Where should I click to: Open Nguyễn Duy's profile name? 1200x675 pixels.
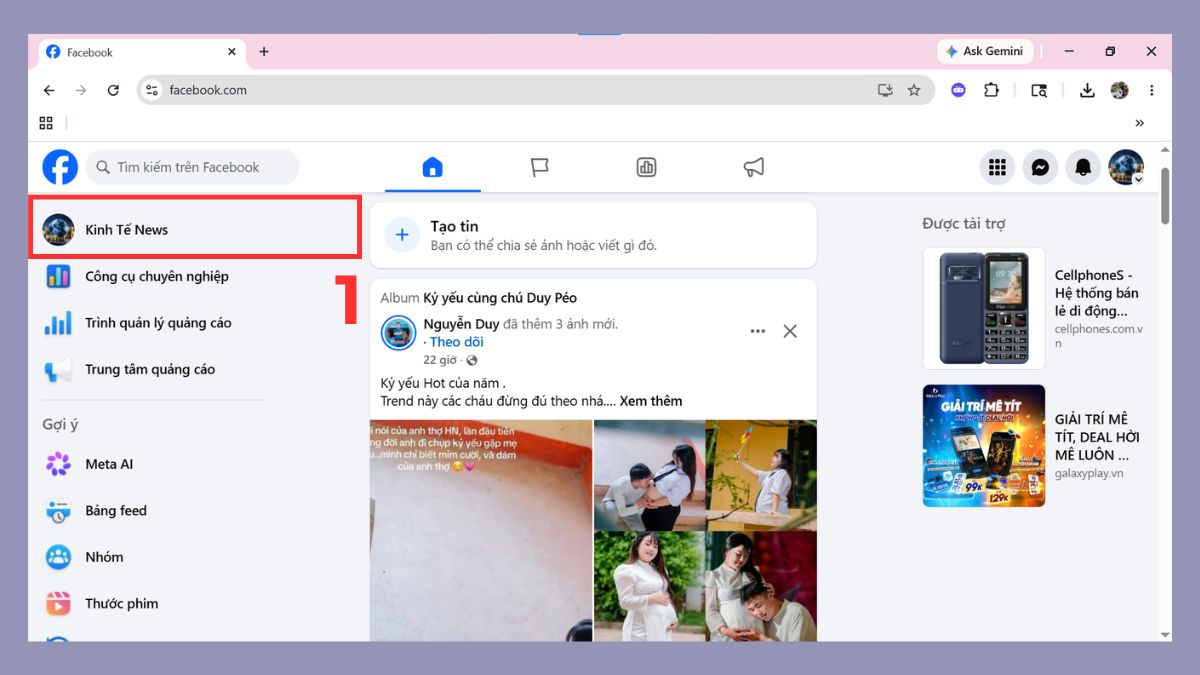click(461, 324)
